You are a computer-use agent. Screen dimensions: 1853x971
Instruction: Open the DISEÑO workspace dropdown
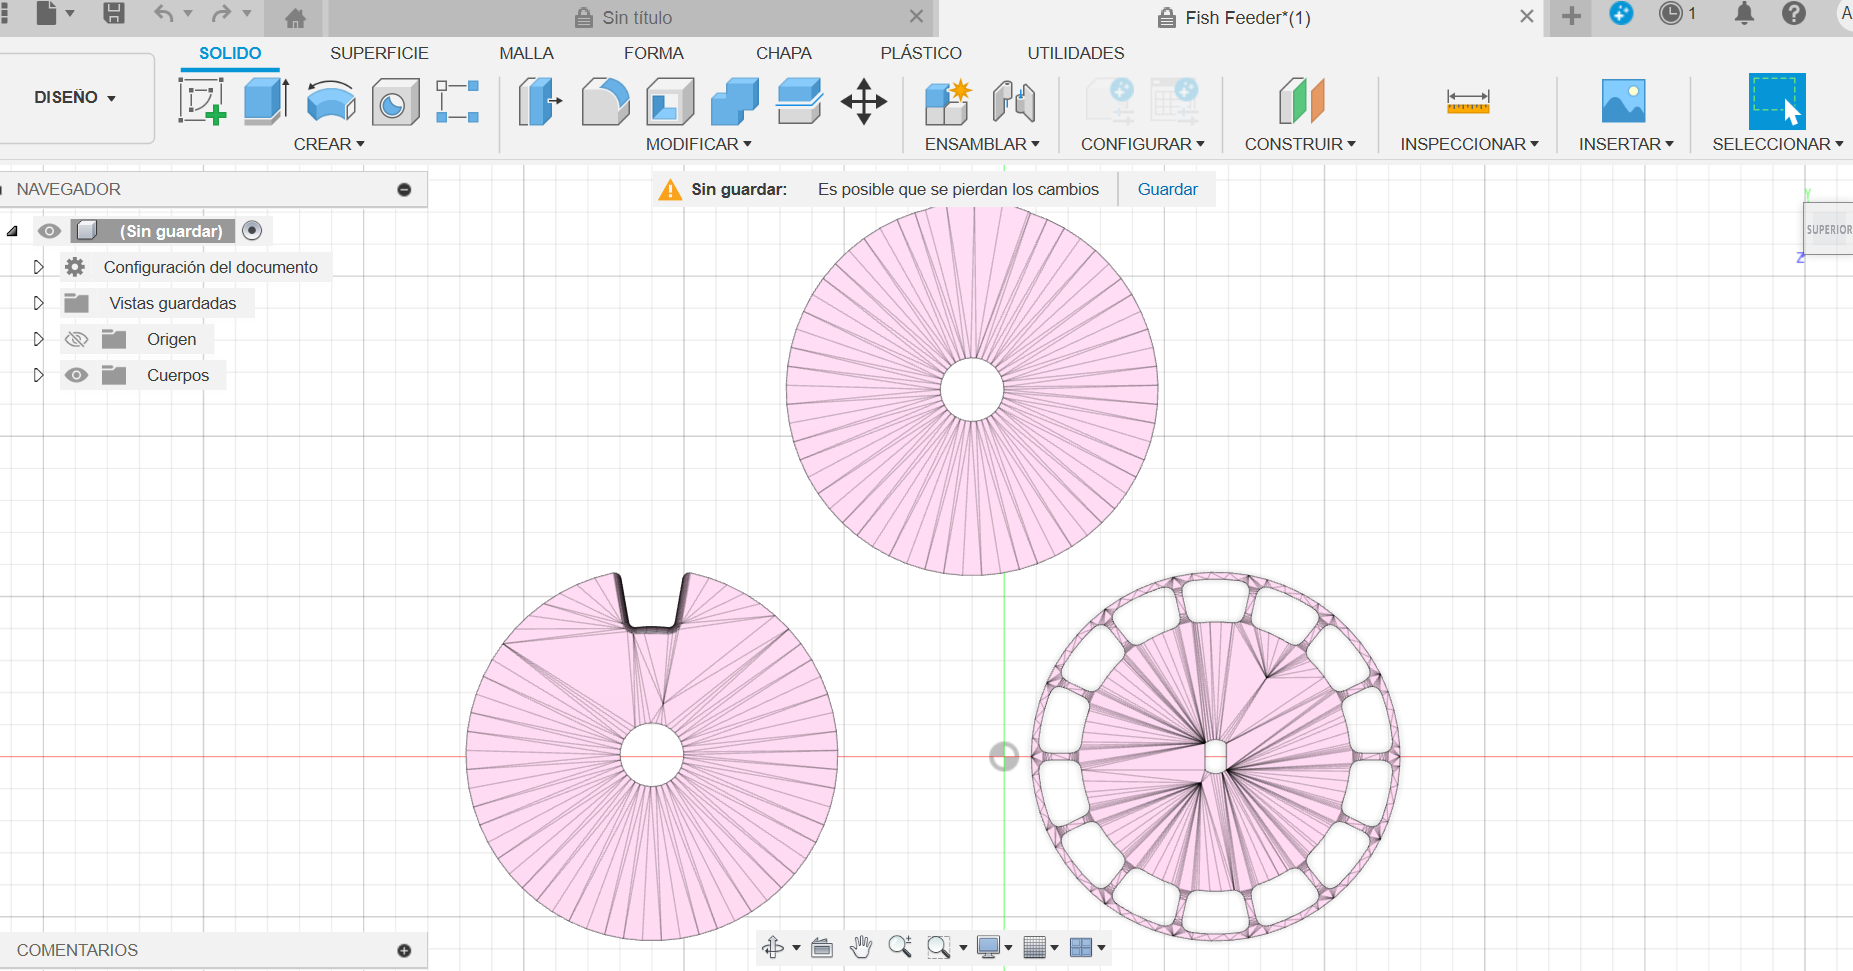[x=76, y=98]
